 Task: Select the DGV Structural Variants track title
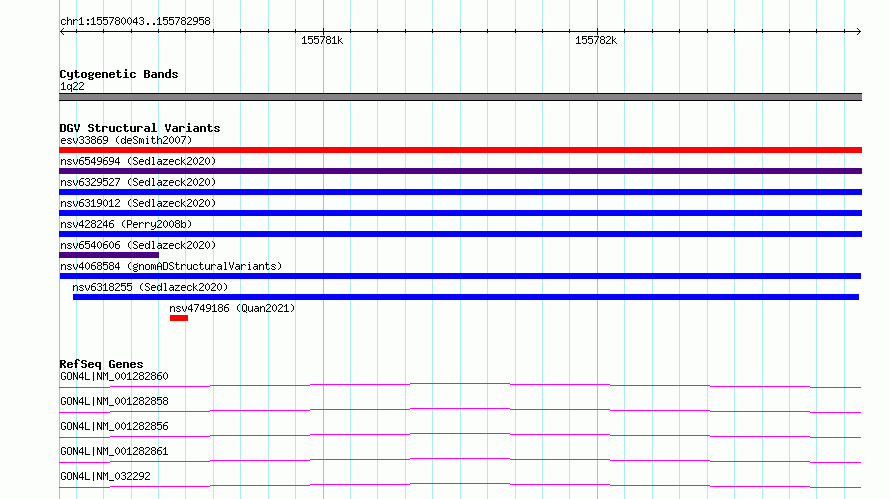coord(140,128)
